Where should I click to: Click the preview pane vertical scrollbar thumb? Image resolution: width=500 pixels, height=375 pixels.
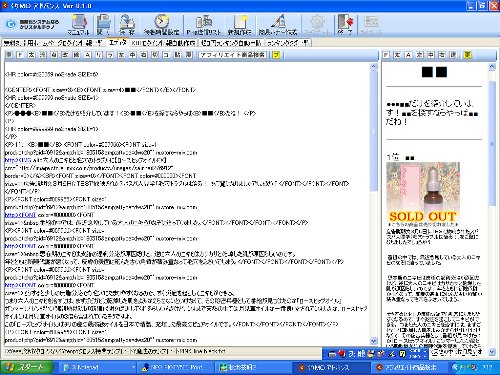click(492, 143)
